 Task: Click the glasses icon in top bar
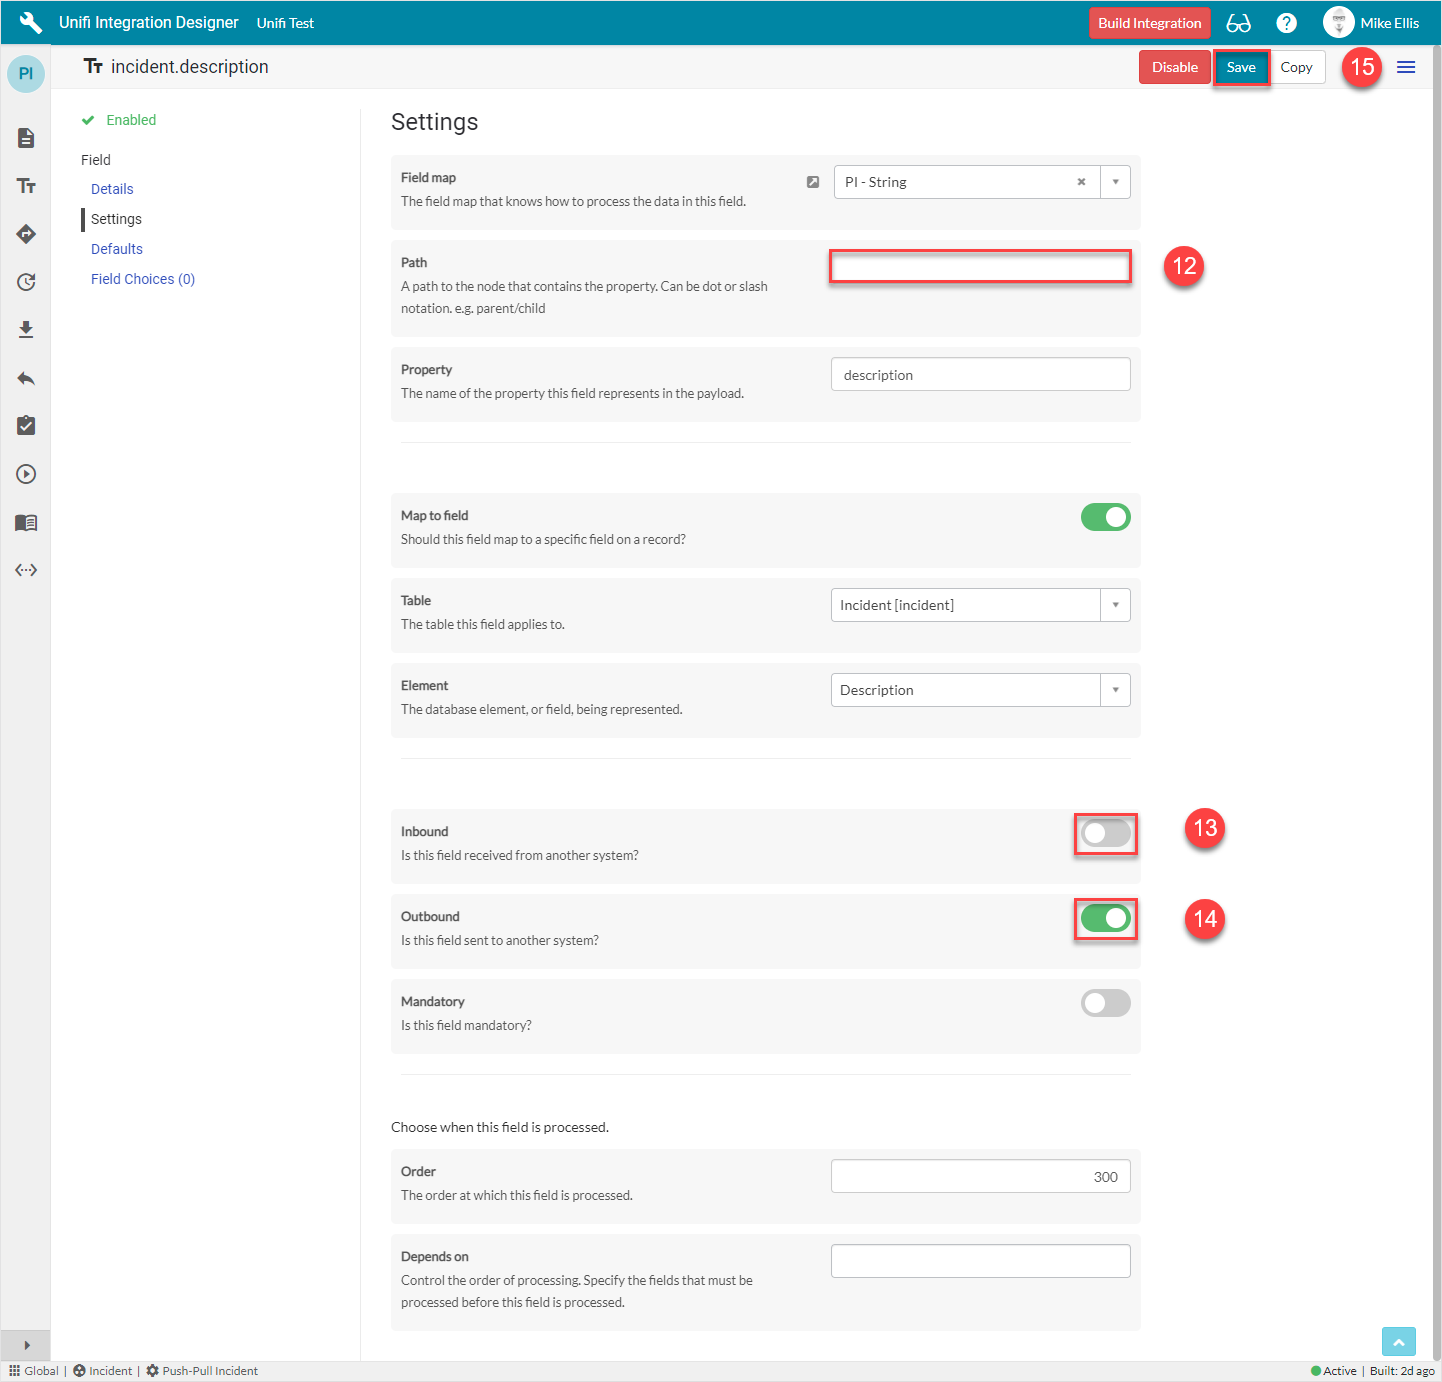coord(1238,23)
